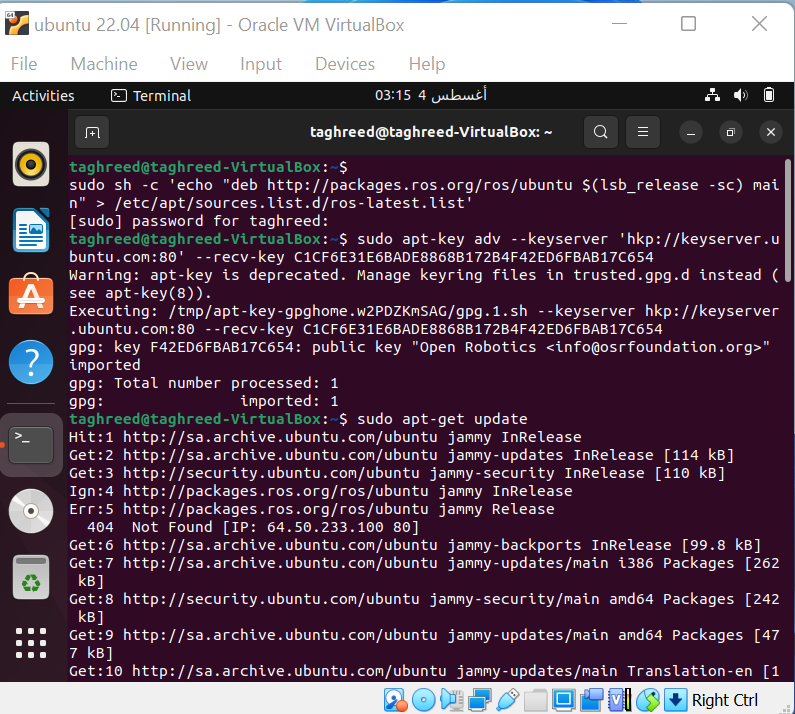
Task: Open the Help icon in dock
Action: tap(31, 362)
